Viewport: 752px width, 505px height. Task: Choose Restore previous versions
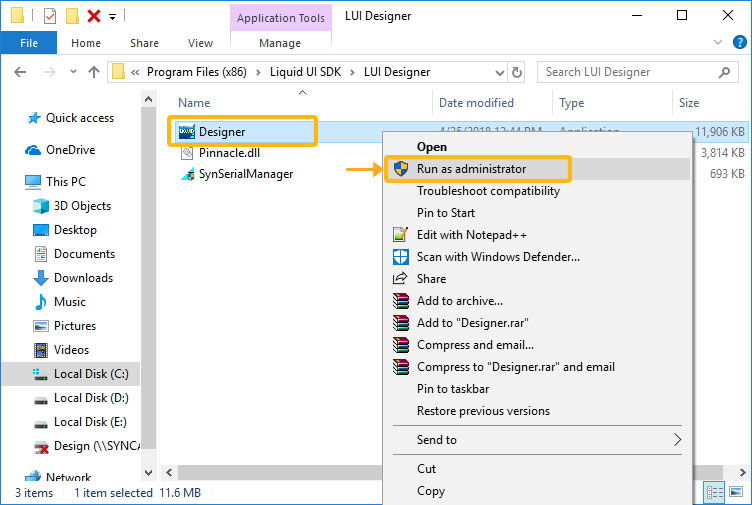tap(483, 411)
